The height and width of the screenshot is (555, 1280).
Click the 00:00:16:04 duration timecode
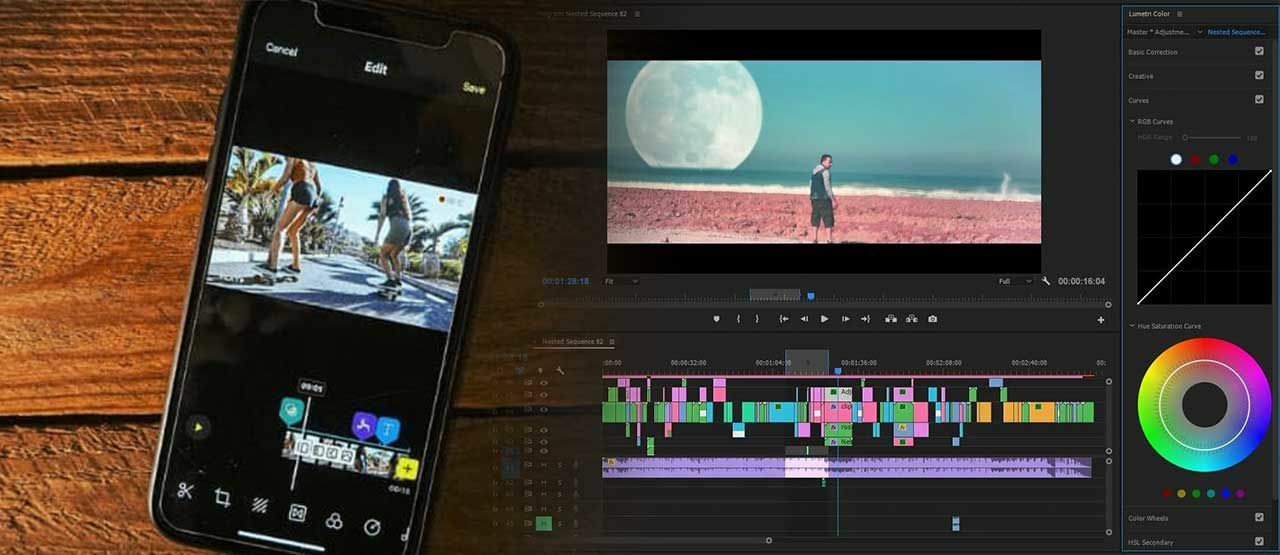click(x=1081, y=281)
